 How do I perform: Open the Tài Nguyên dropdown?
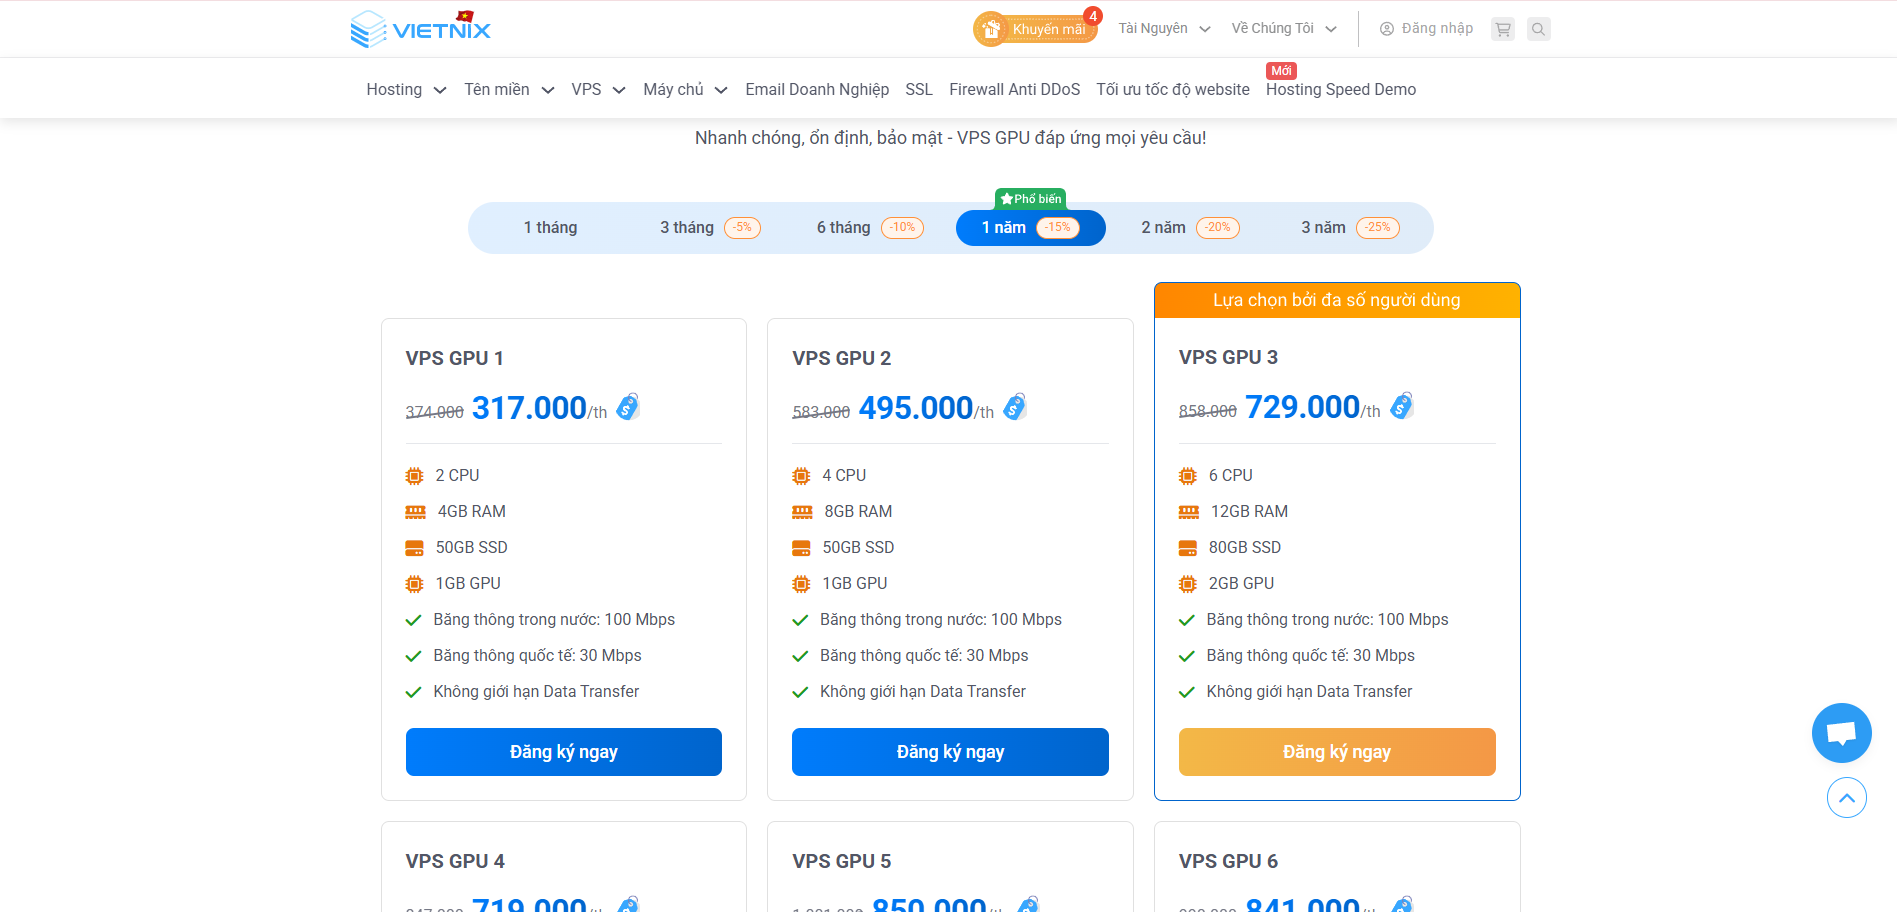pos(1164,29)
